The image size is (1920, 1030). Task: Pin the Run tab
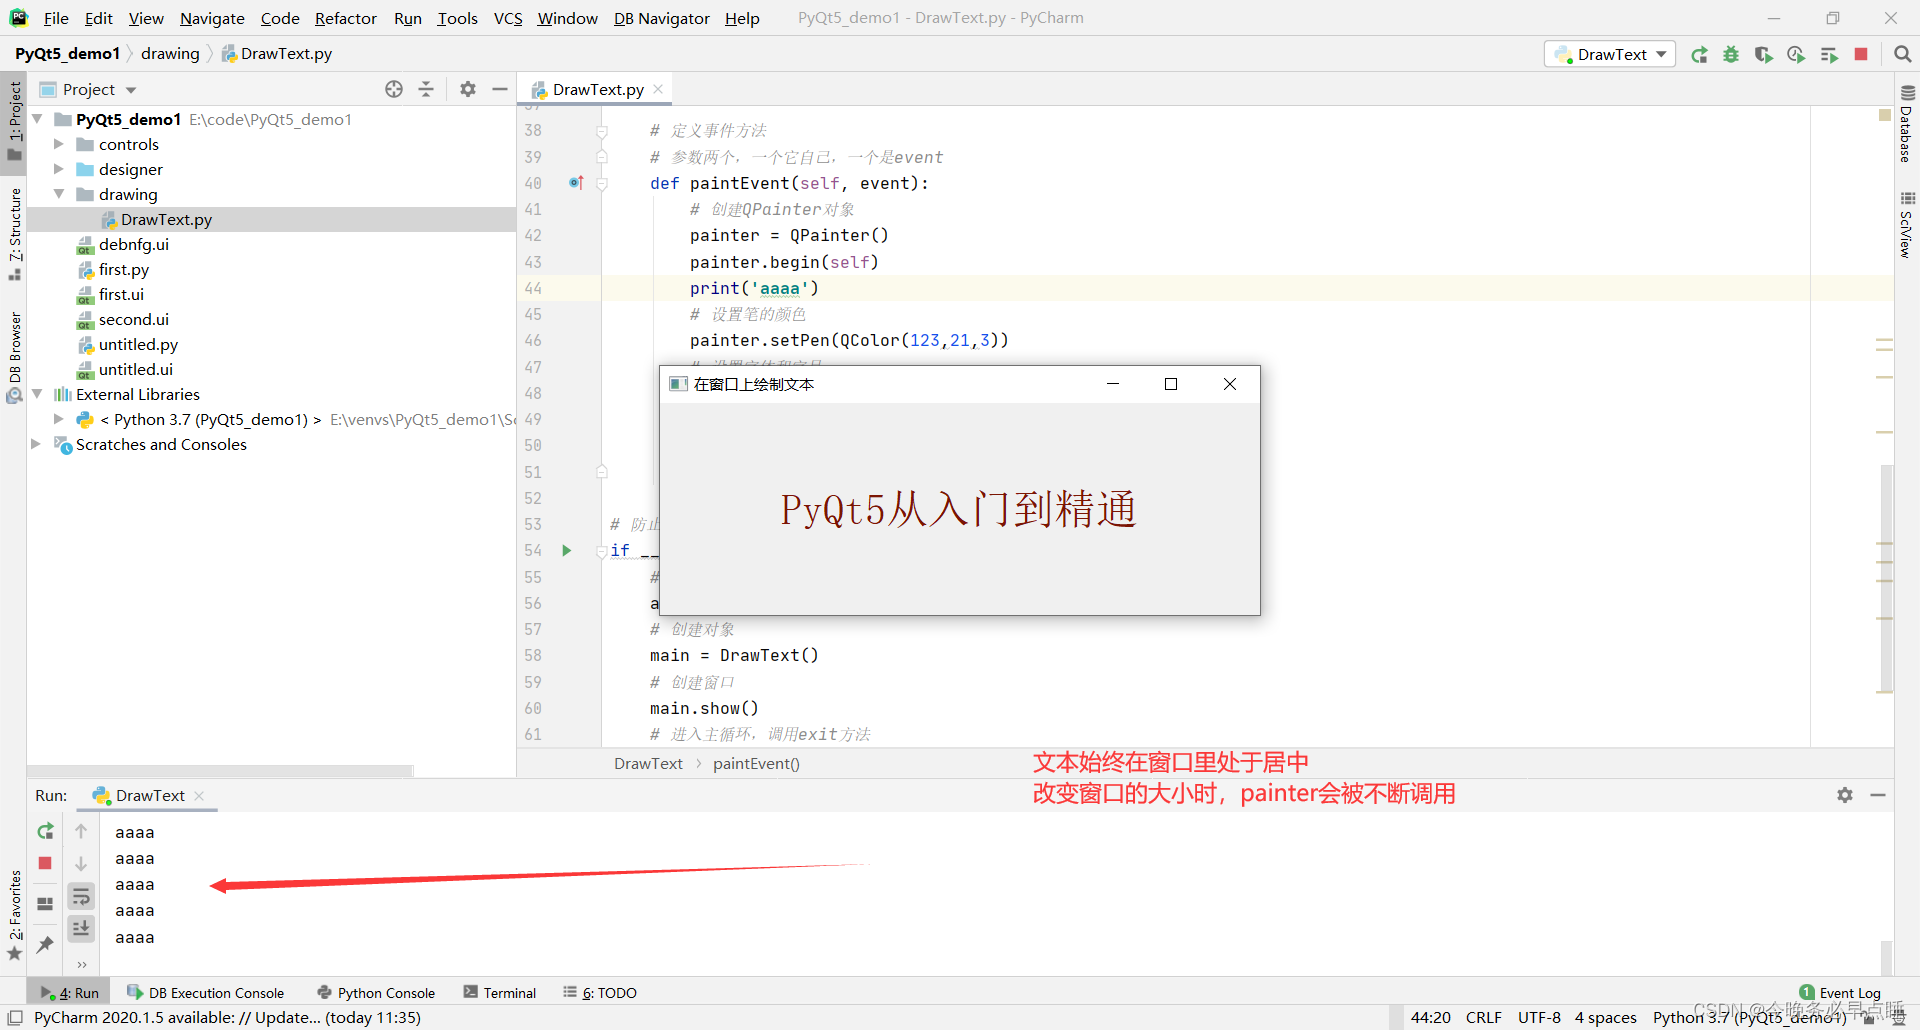(x=45, y=944)
